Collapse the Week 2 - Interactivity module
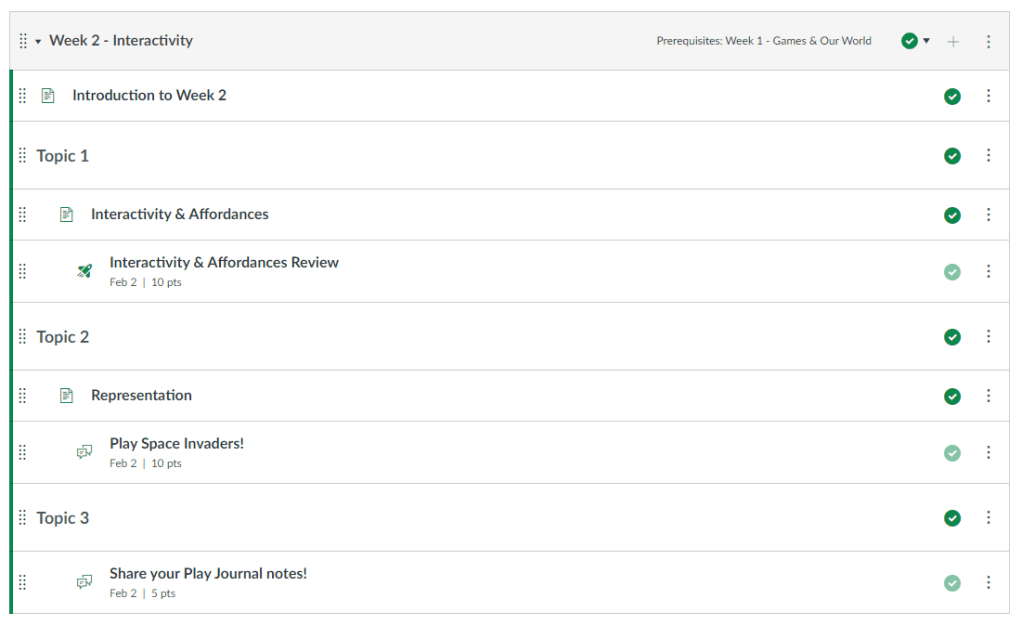Viewport: 1022px width, 625px height. tap(38, 41)
